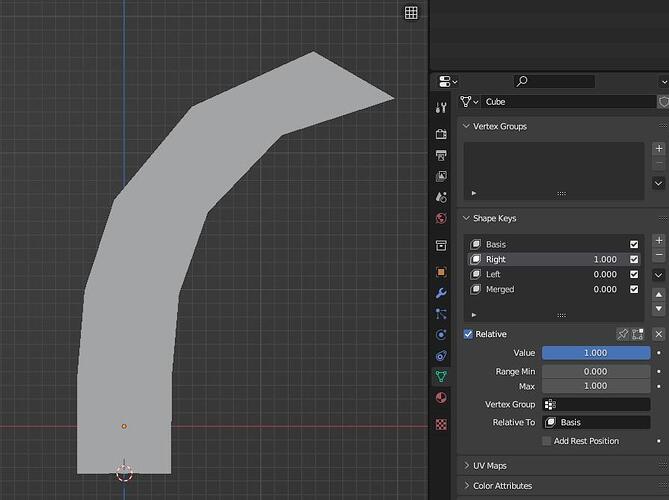Open the Object properties tab
Viewport: 669px width, 500px height.
(x=441, y=272)
